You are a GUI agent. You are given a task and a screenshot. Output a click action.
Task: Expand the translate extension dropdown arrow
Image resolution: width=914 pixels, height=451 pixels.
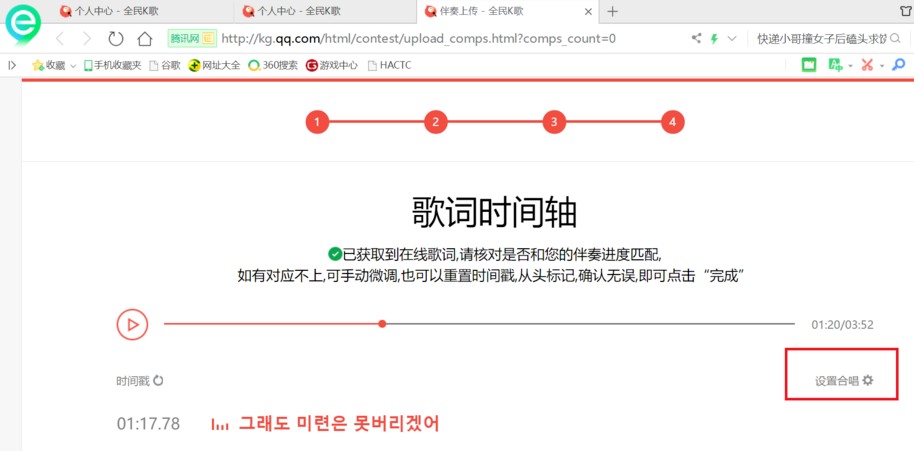click(x=850, y=66)
